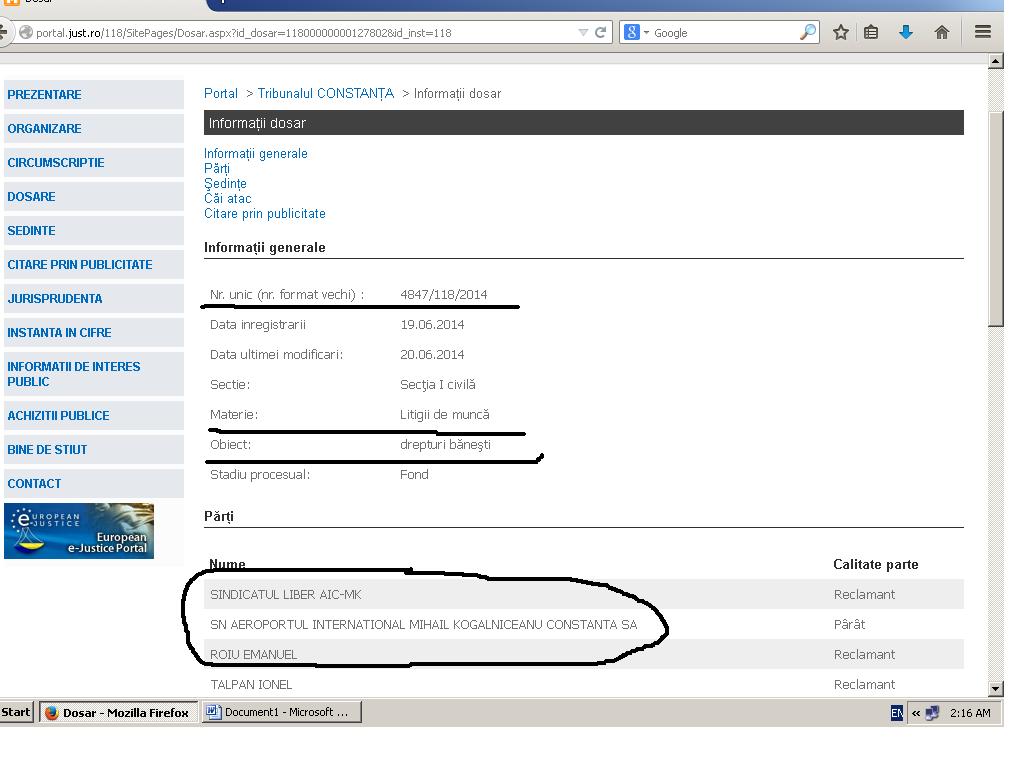Click the Tribunalul CONSTANȚA breadcrumb link
The image size is (1024, 768).
coord(326,94)
